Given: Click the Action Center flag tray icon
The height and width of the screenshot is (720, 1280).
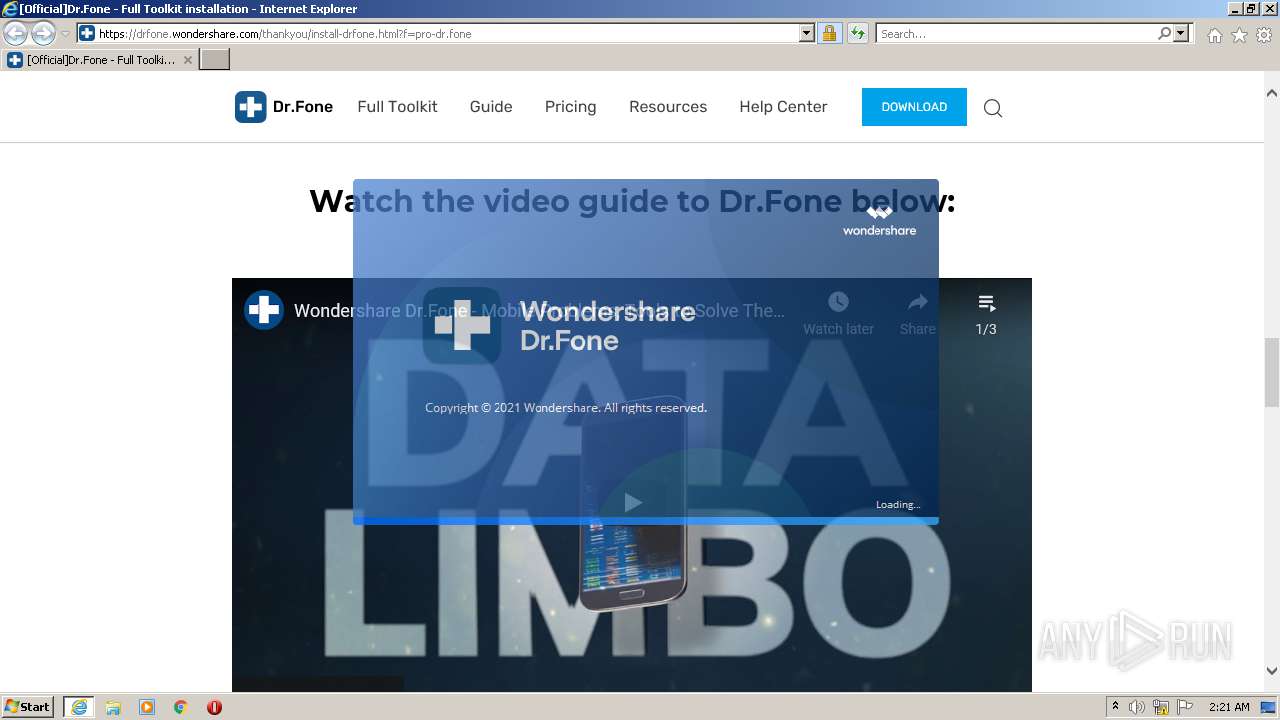Looking at the screenshot, I should [x=1185, y=707].
